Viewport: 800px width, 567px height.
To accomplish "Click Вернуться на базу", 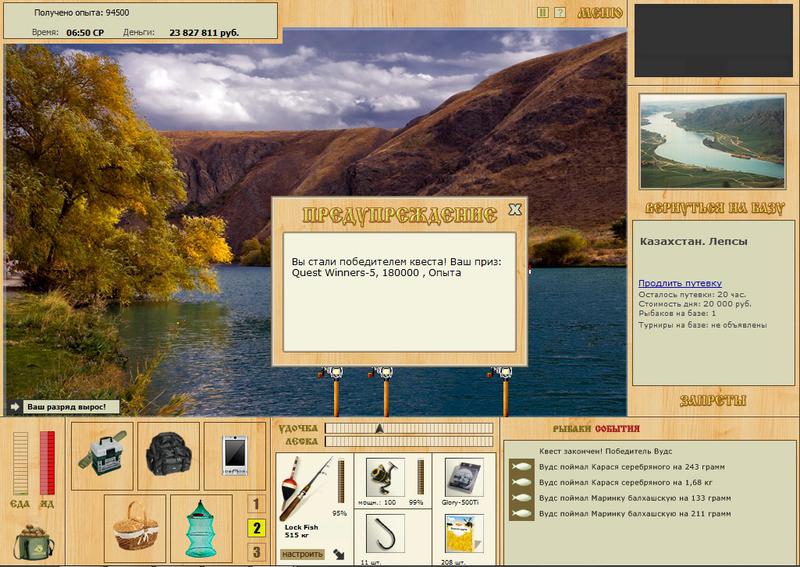I will coord(714,208).
